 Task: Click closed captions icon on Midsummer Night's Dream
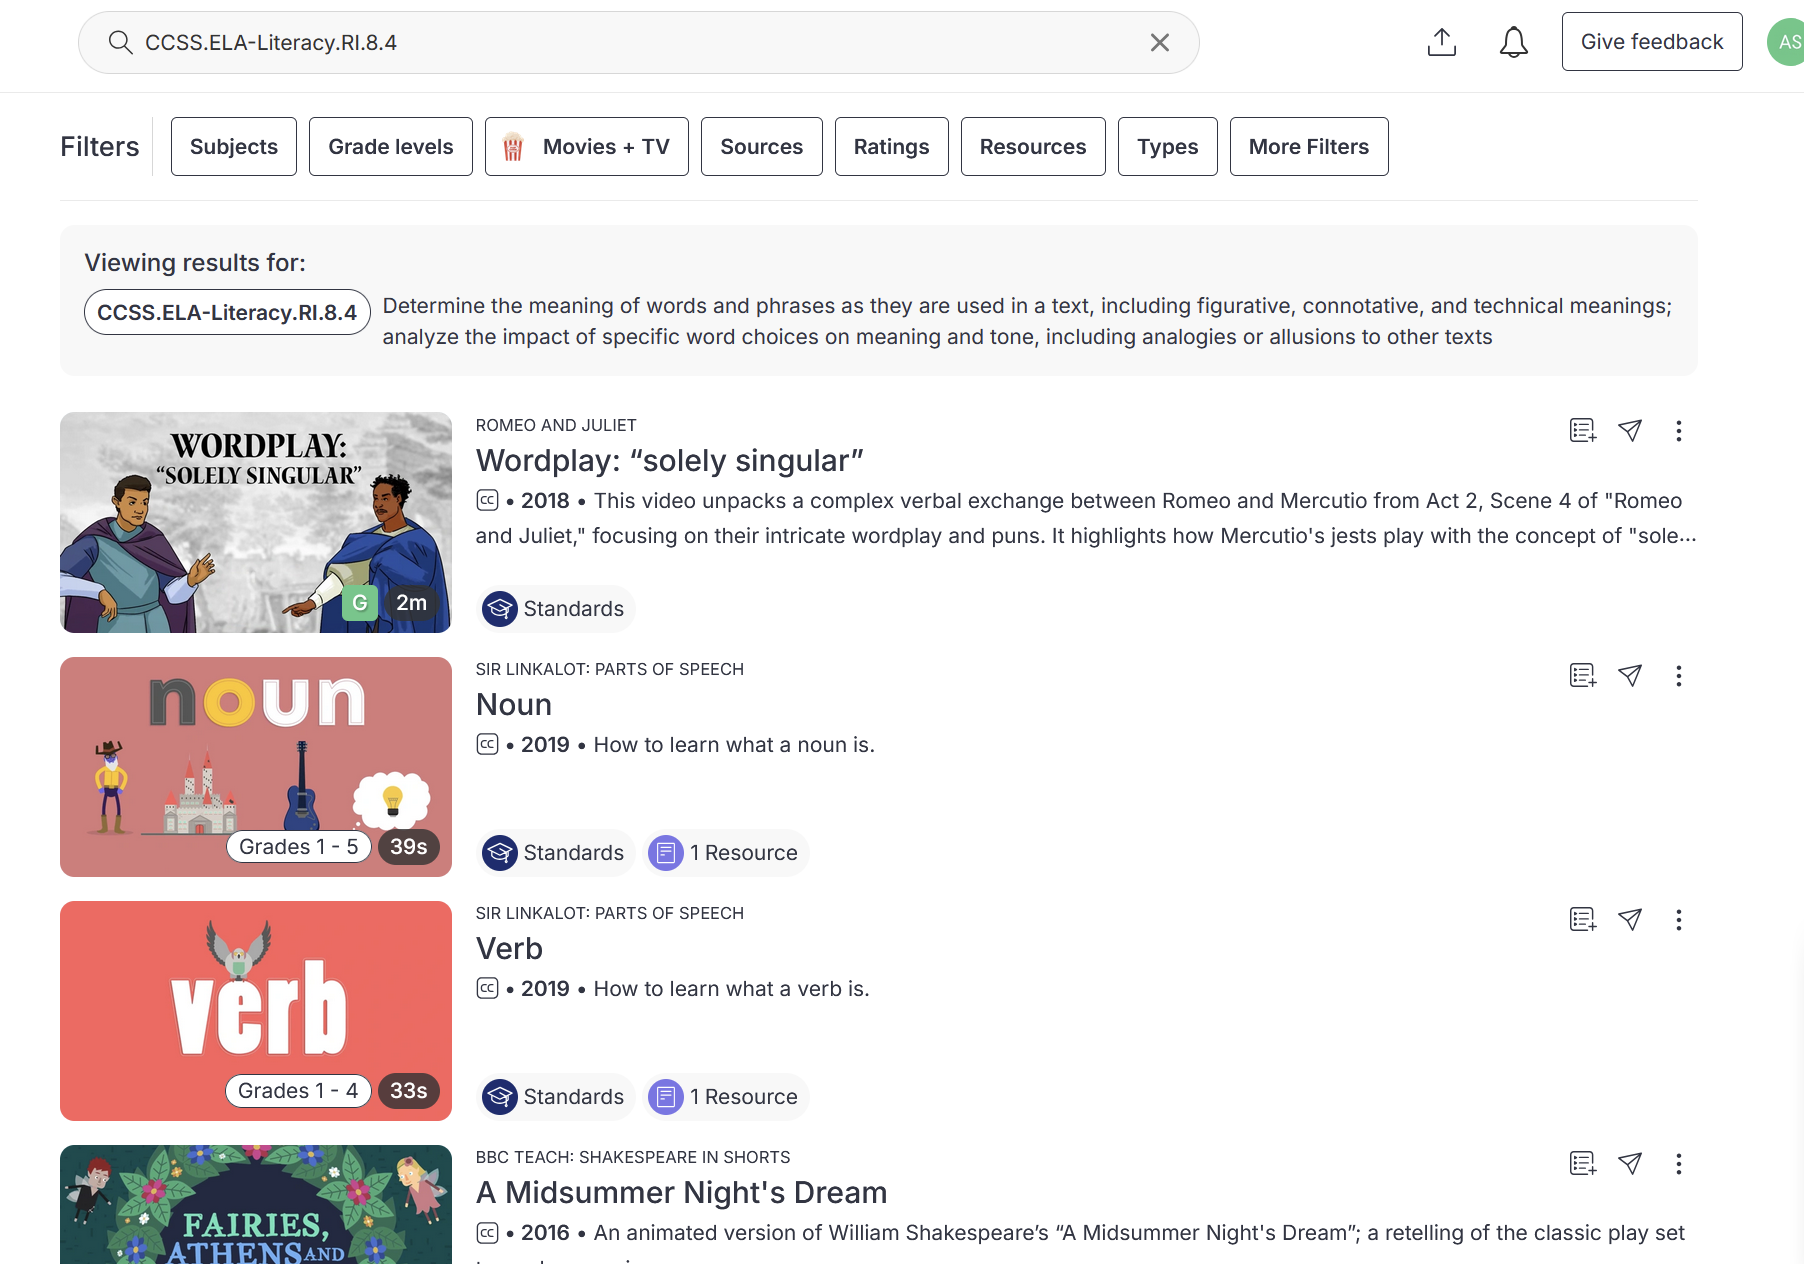click(487, 1232)
